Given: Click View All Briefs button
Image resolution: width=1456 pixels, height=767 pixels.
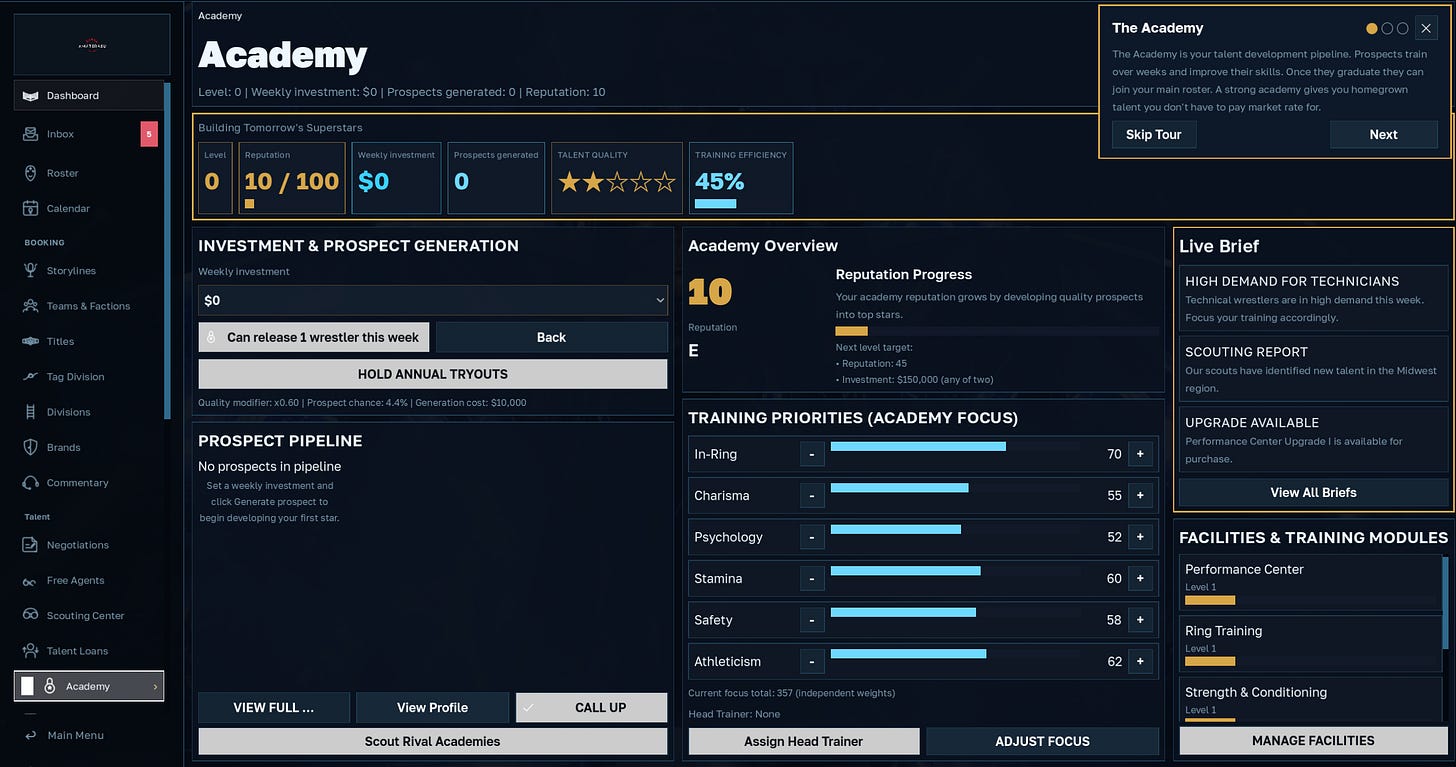Looking at the screenshot, I should pos(1313,492).
